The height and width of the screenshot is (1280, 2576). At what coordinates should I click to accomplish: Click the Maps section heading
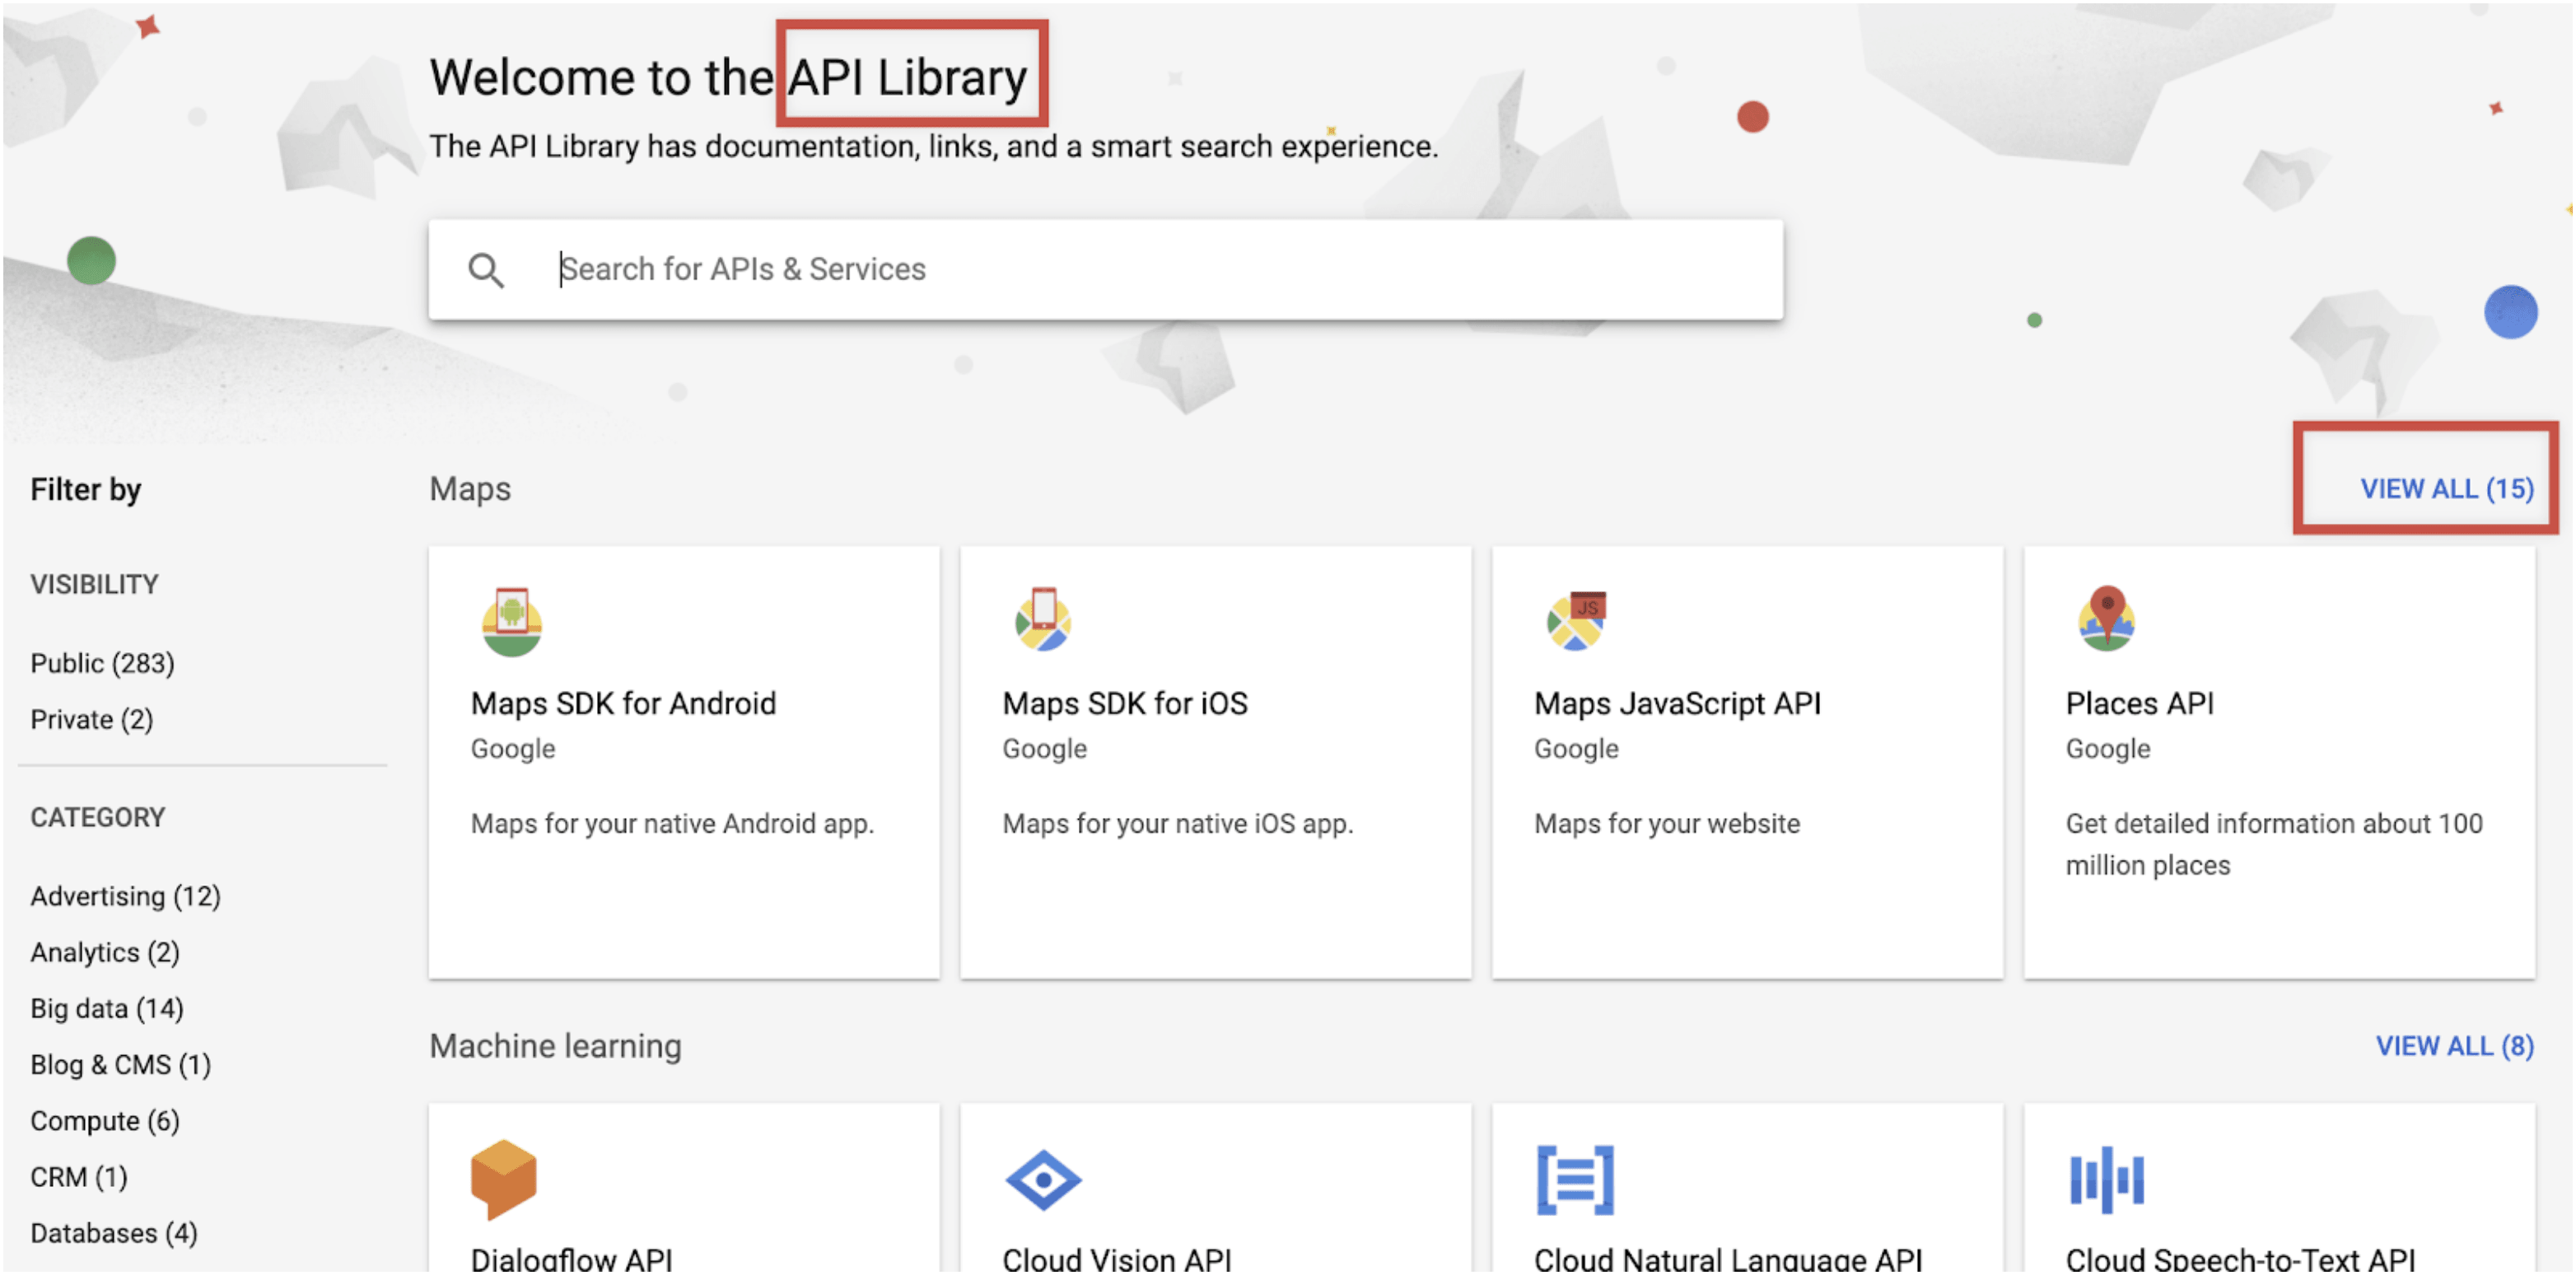(x=470, y=489)
